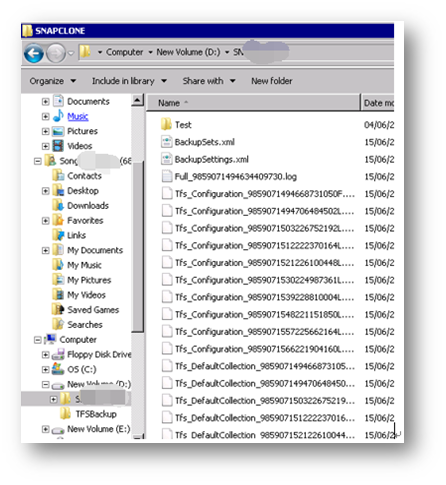Open the Include in library menu
The width and height of the screenshot is (446, 485).
[x=129, y=81]
